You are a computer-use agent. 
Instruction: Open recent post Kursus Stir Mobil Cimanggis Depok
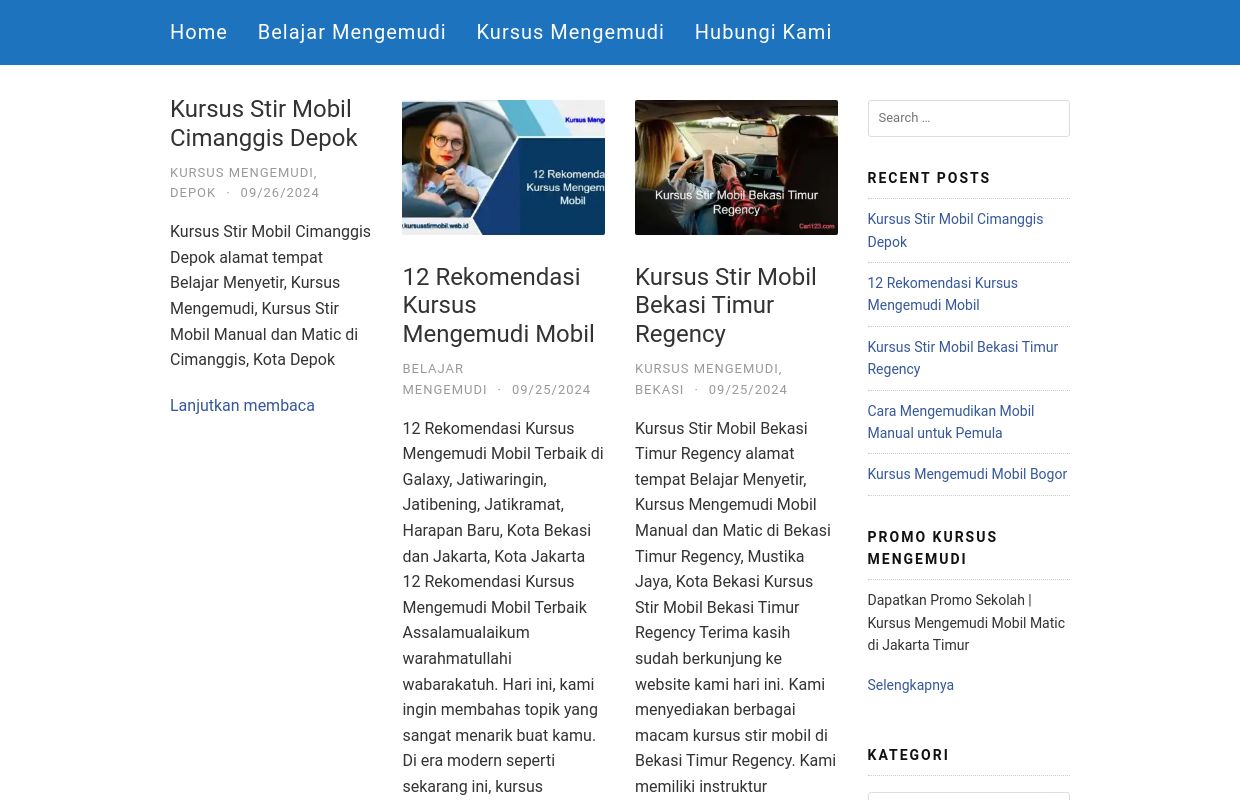(955, 230)
